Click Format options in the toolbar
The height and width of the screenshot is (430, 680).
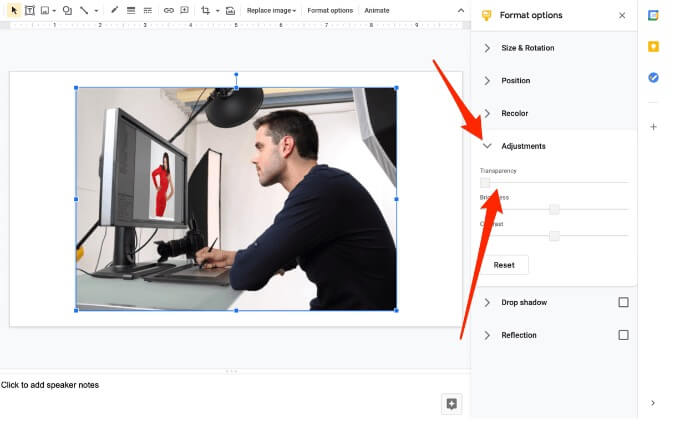point(330,10)
